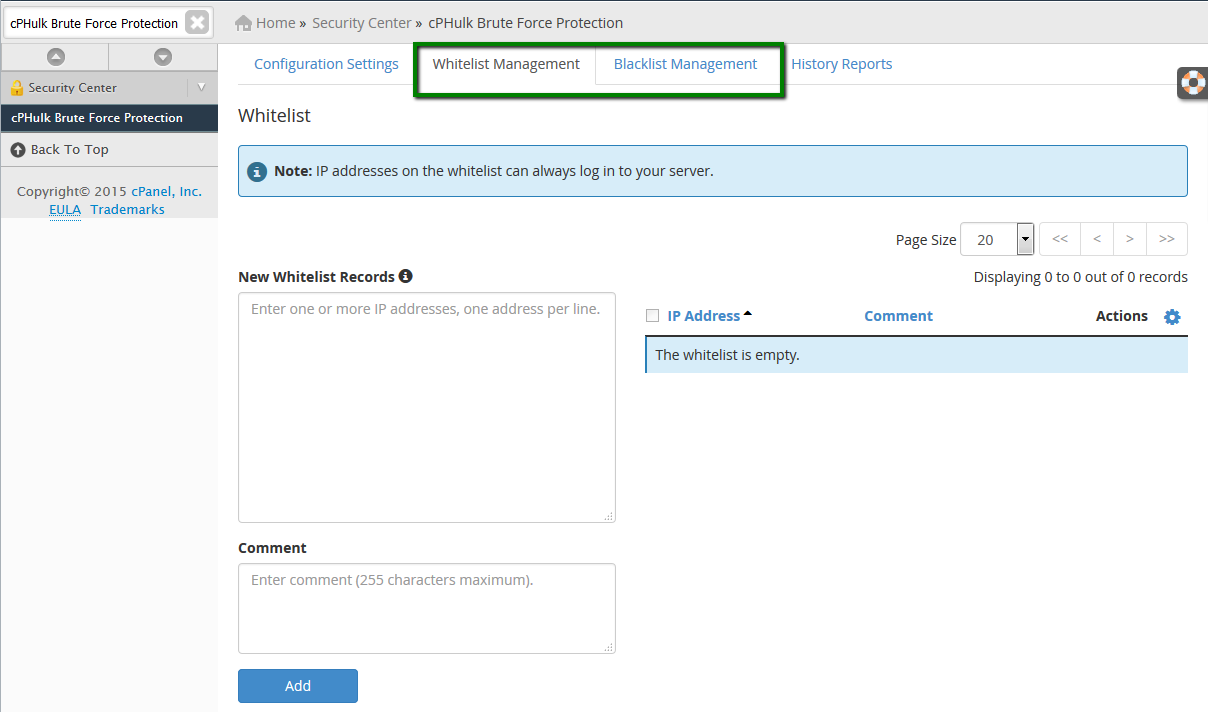Open the table settings gear icon
1208x712 pixels.
tap(1172, 317)
